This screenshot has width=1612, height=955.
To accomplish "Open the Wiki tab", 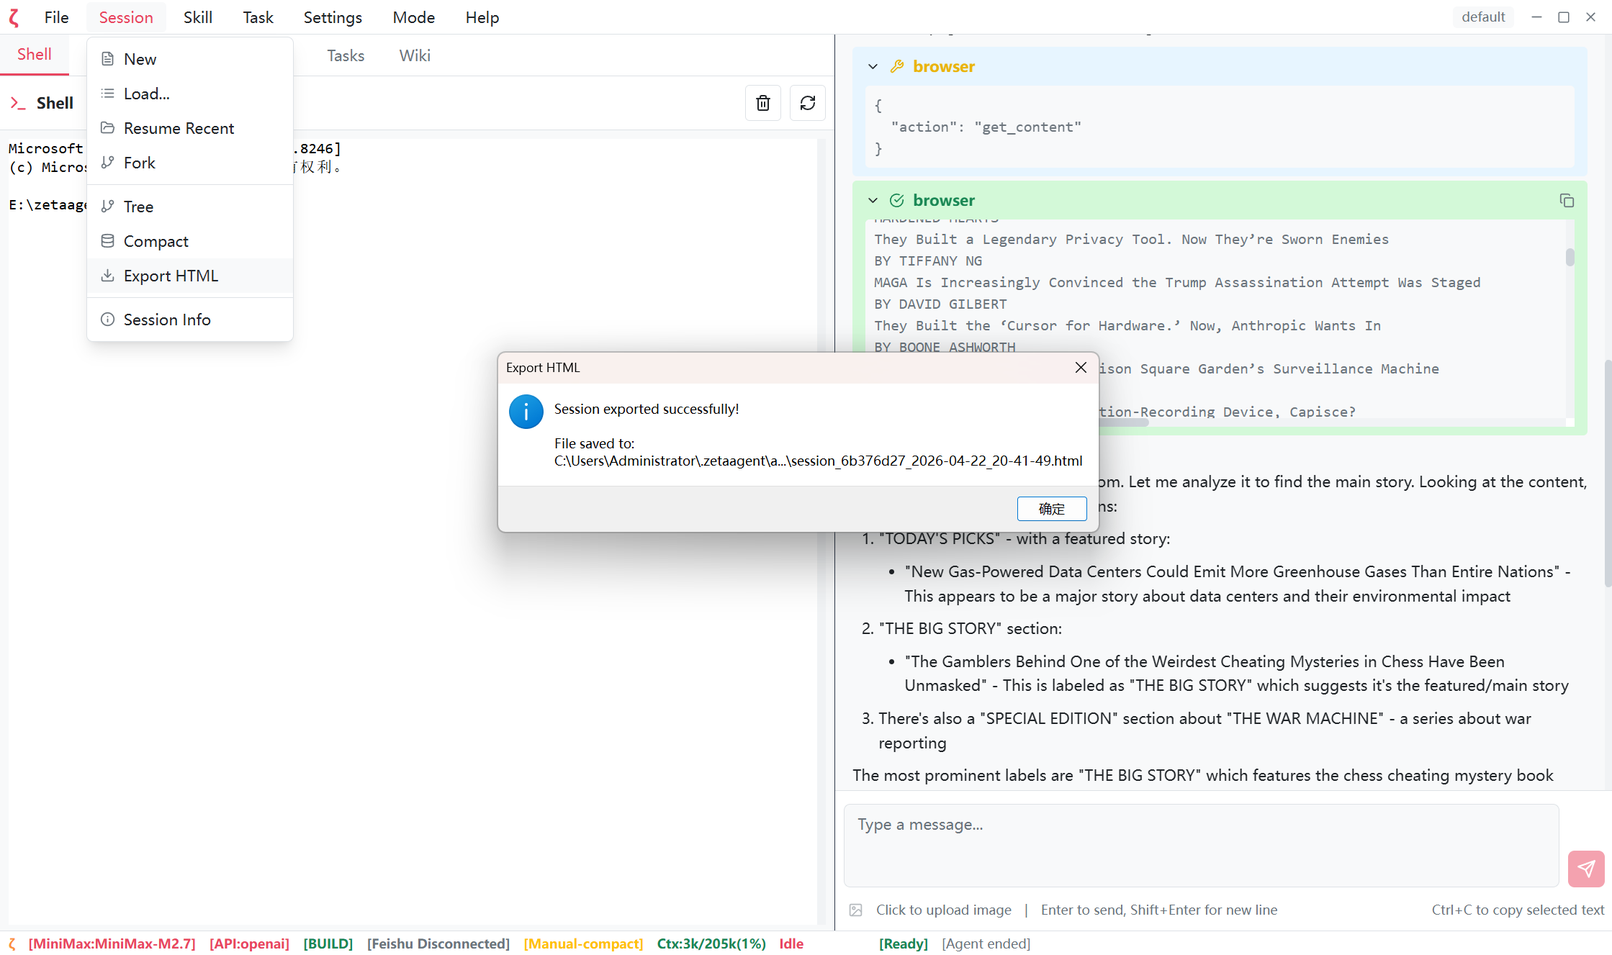I will (414, 56).
